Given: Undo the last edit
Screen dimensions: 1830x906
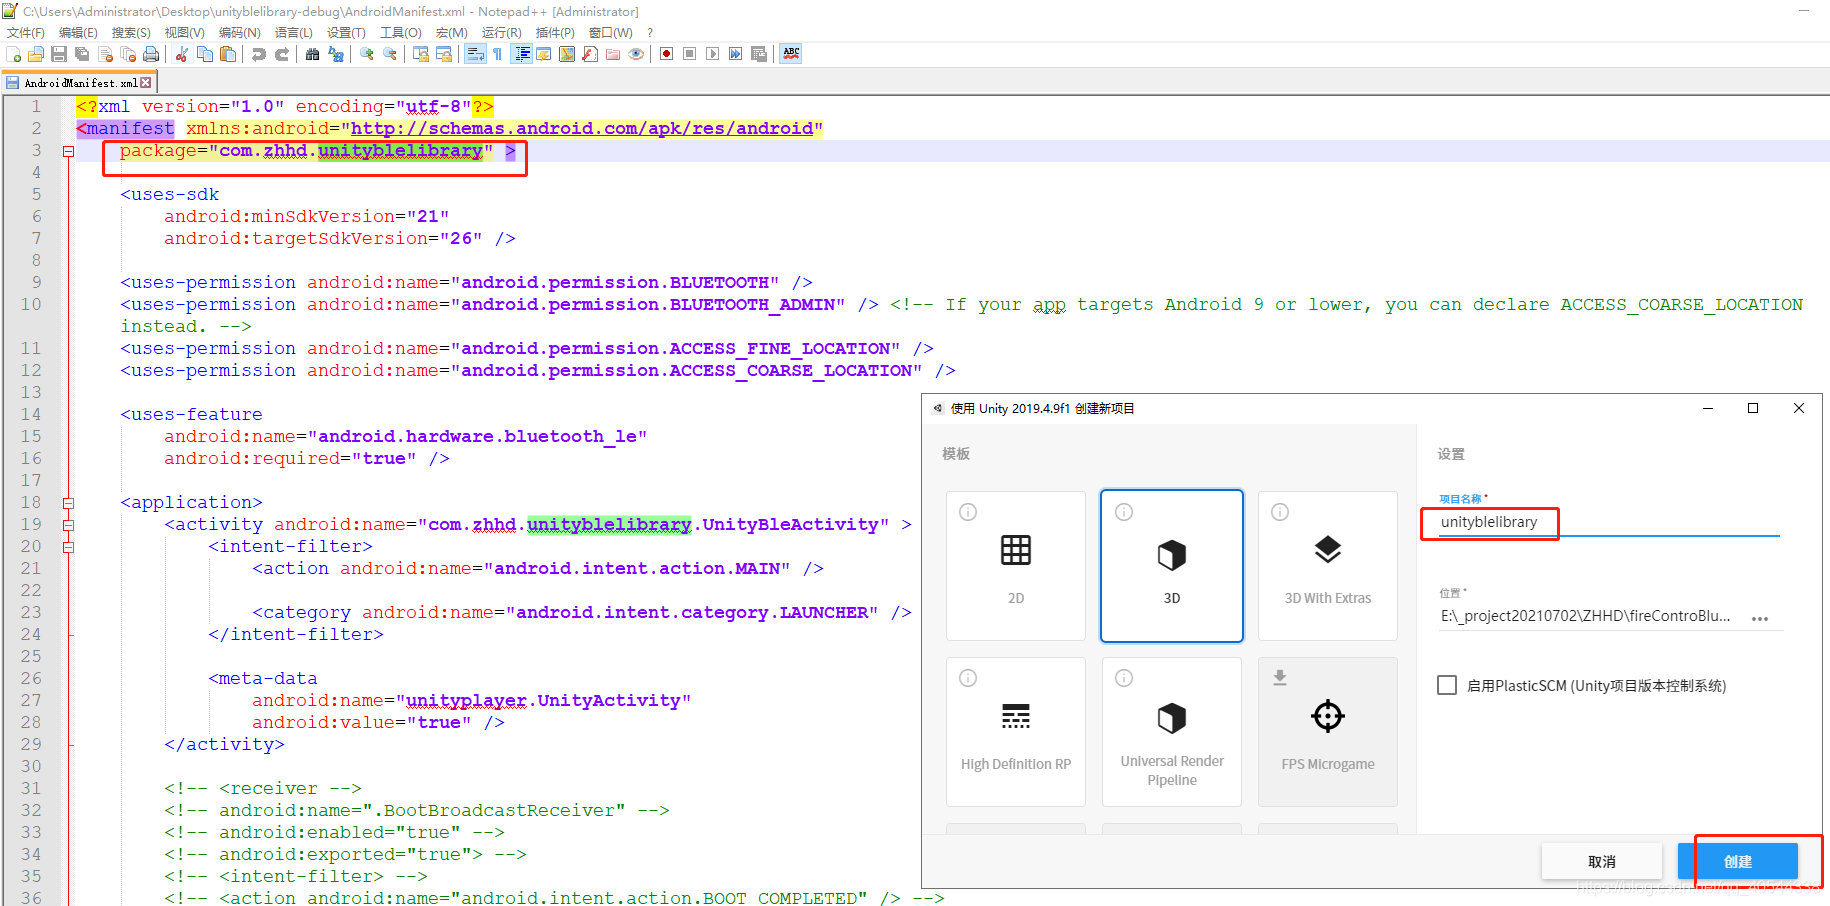Looking at the screenshot, I should click(x=258, y=53).
